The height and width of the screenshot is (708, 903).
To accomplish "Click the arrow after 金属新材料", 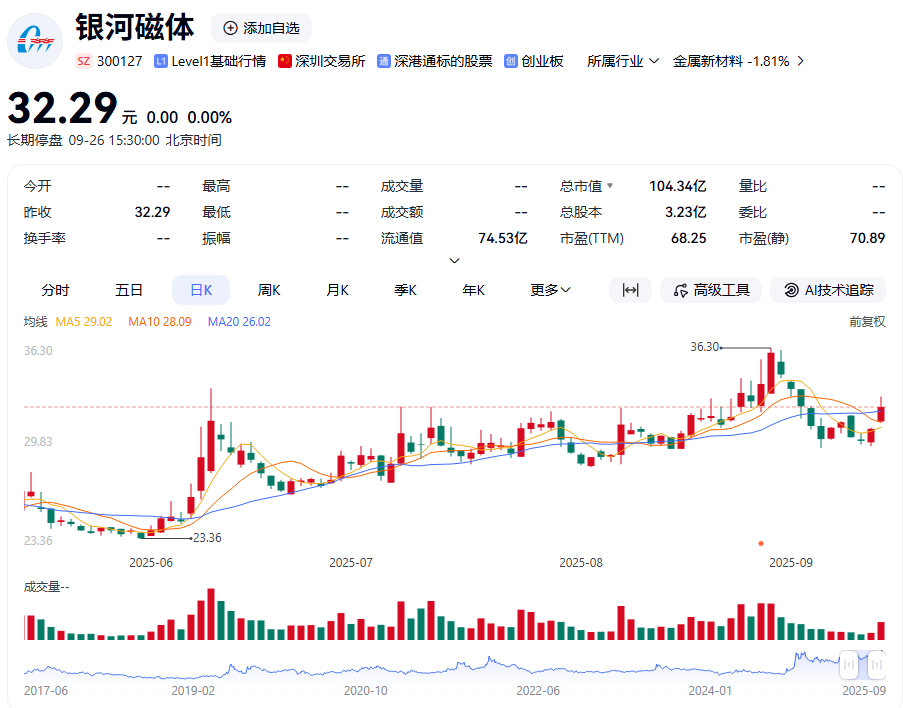I will tap(800, 61).
